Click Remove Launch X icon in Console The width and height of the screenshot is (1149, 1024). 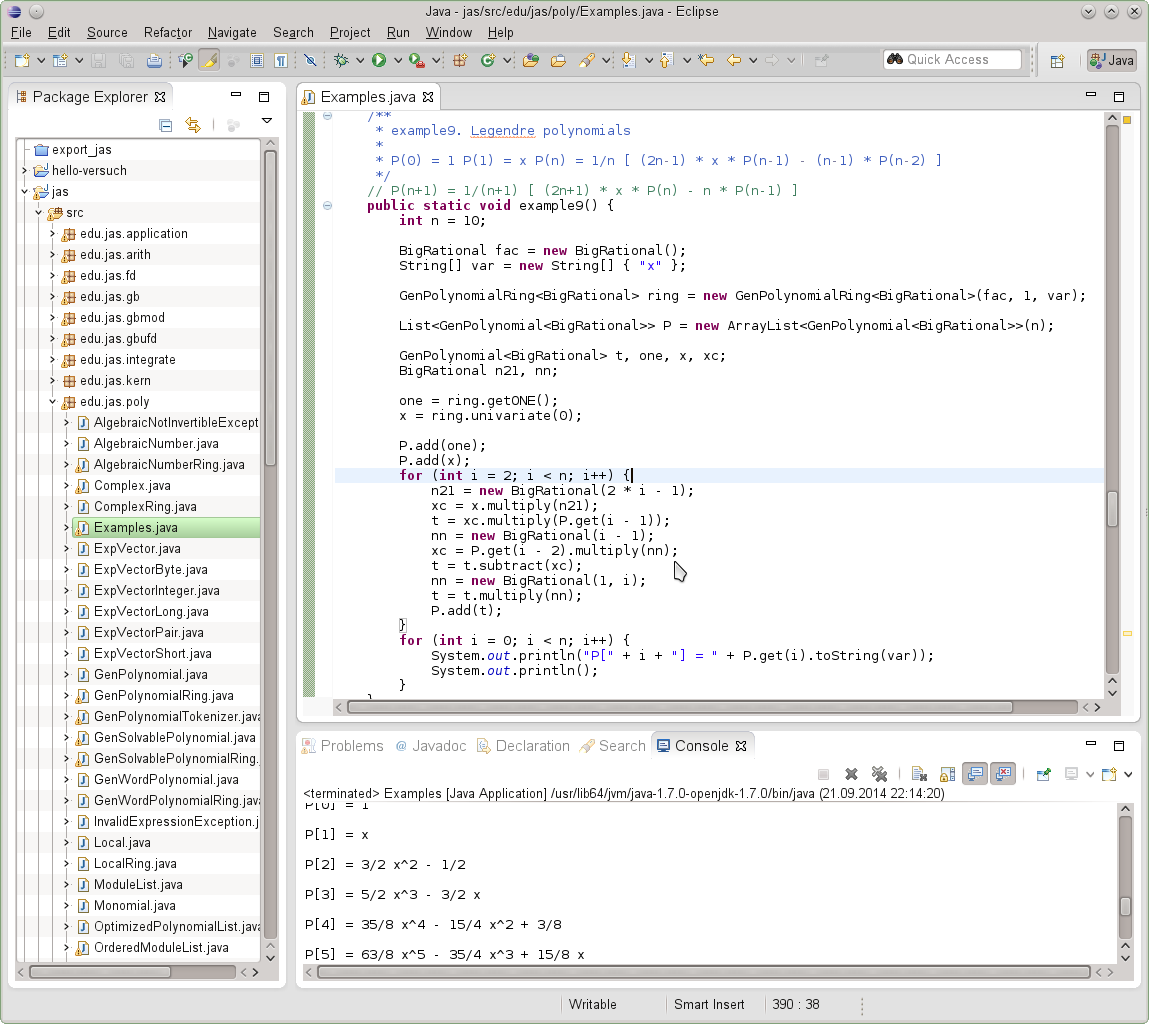tap(851, 774)
